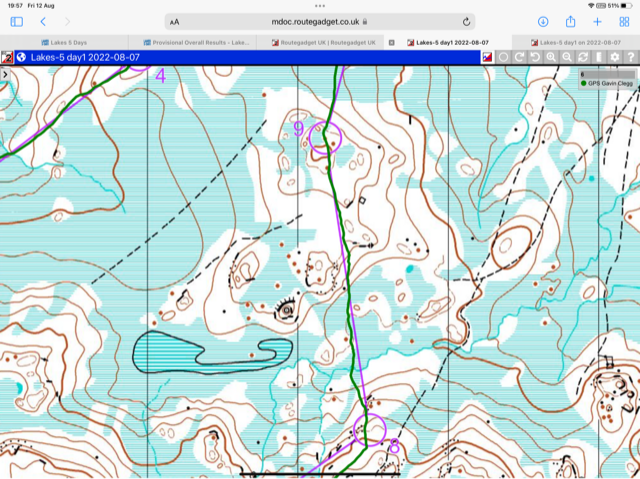Screen dimensions: 640x479
Task: Toggle the circle control in Routegadget toolbar
Action: pyautogui.click(x=503, y=58)
